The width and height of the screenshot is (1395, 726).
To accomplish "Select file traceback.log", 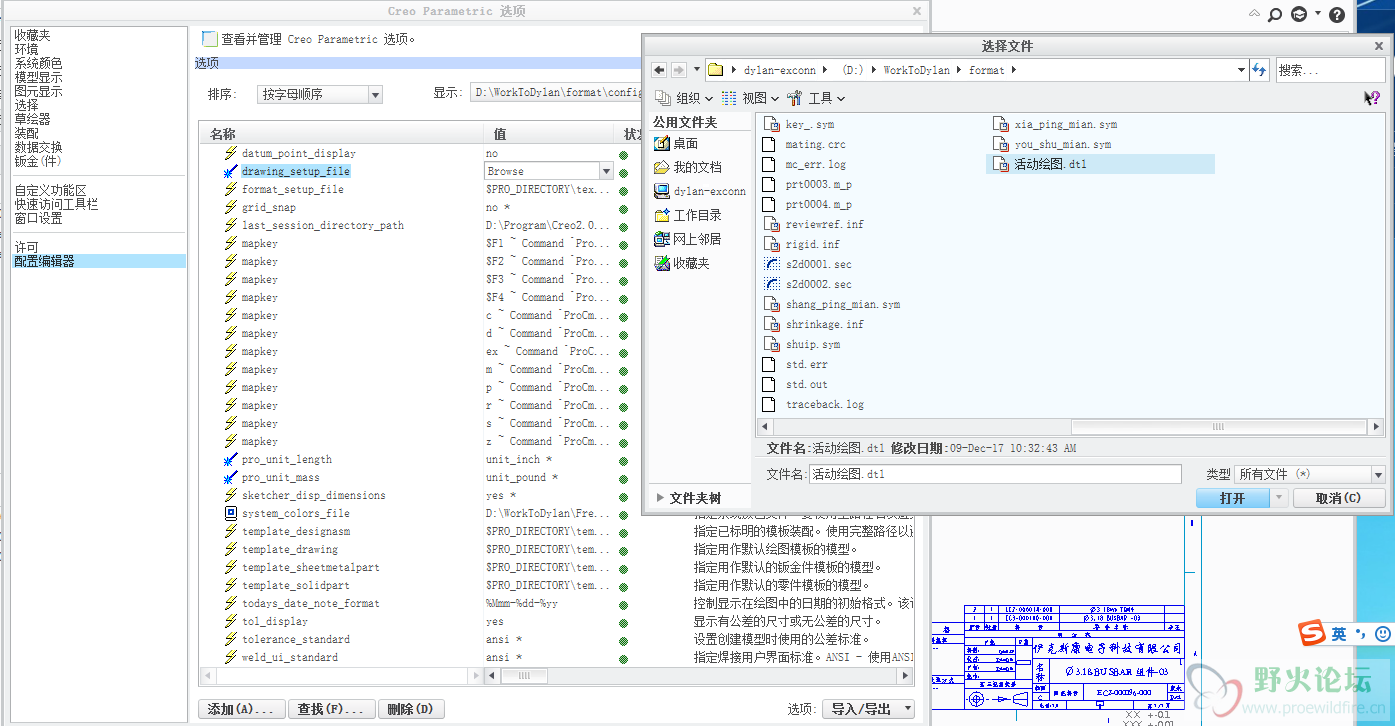I will pos(812,404).
